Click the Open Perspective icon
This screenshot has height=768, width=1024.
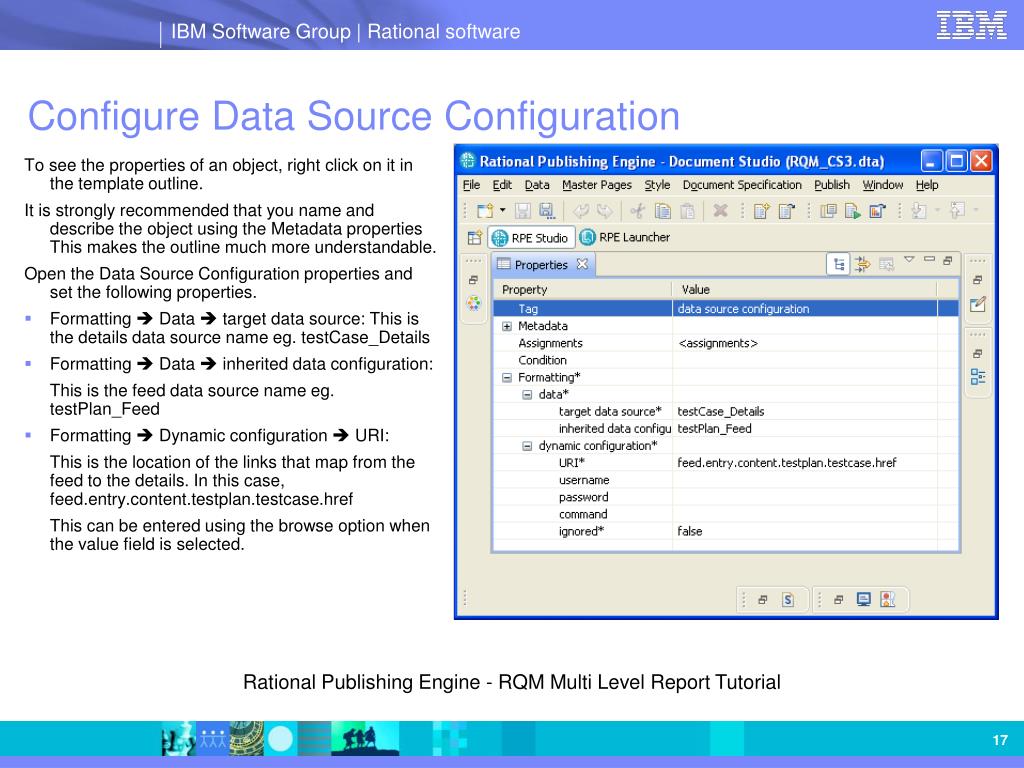[x=475, y=237]
